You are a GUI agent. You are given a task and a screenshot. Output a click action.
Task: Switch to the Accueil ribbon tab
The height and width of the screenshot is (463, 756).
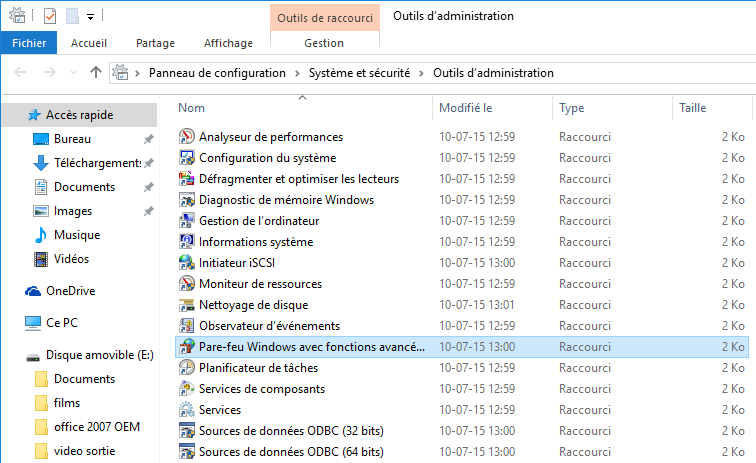(x=89, y=43)
